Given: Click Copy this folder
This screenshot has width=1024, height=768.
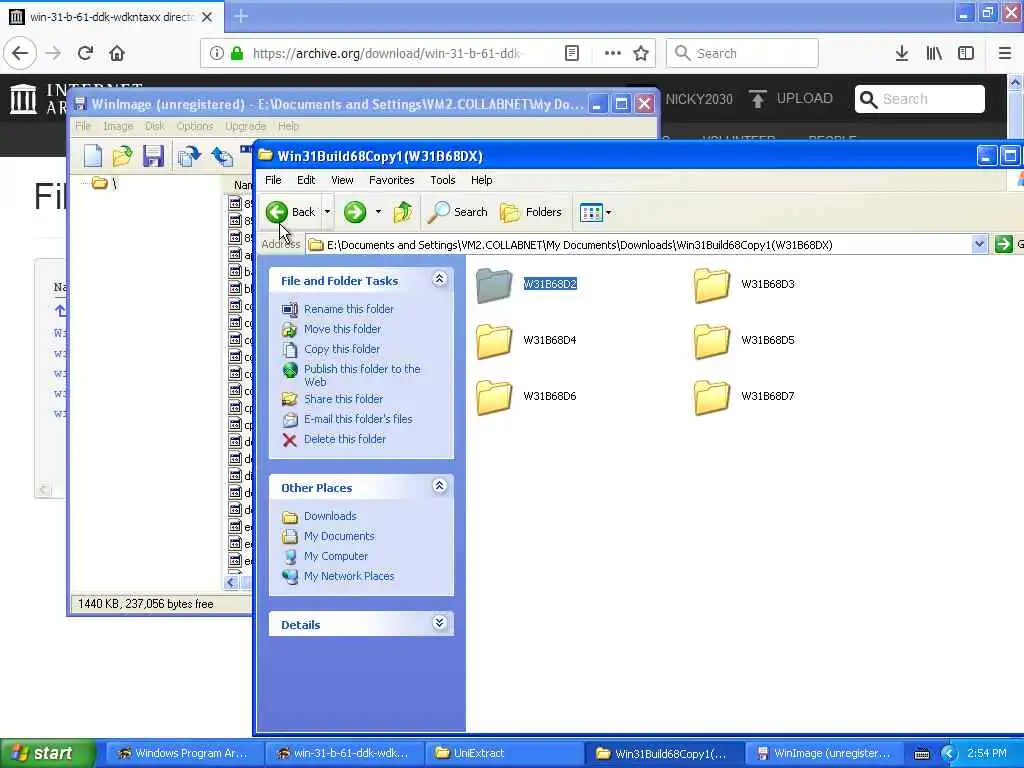Looking at the screenshot, I should click(342, 349).
